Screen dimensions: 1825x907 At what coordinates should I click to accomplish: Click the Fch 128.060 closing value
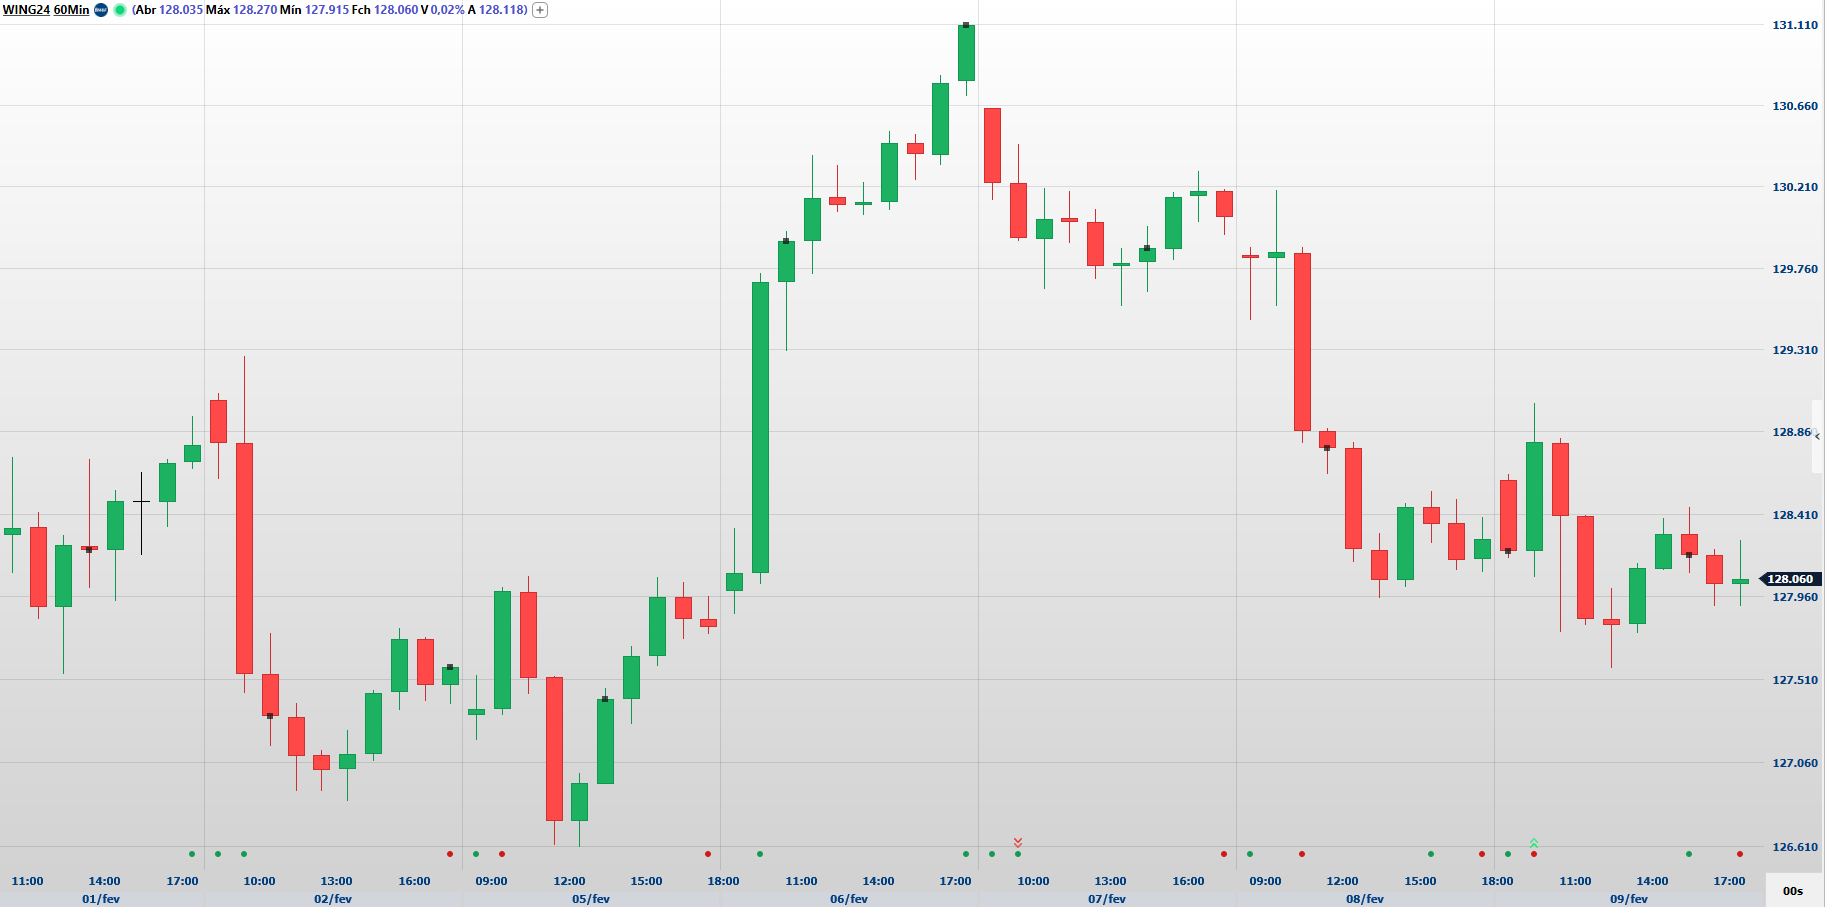click(x=395, y=10)
